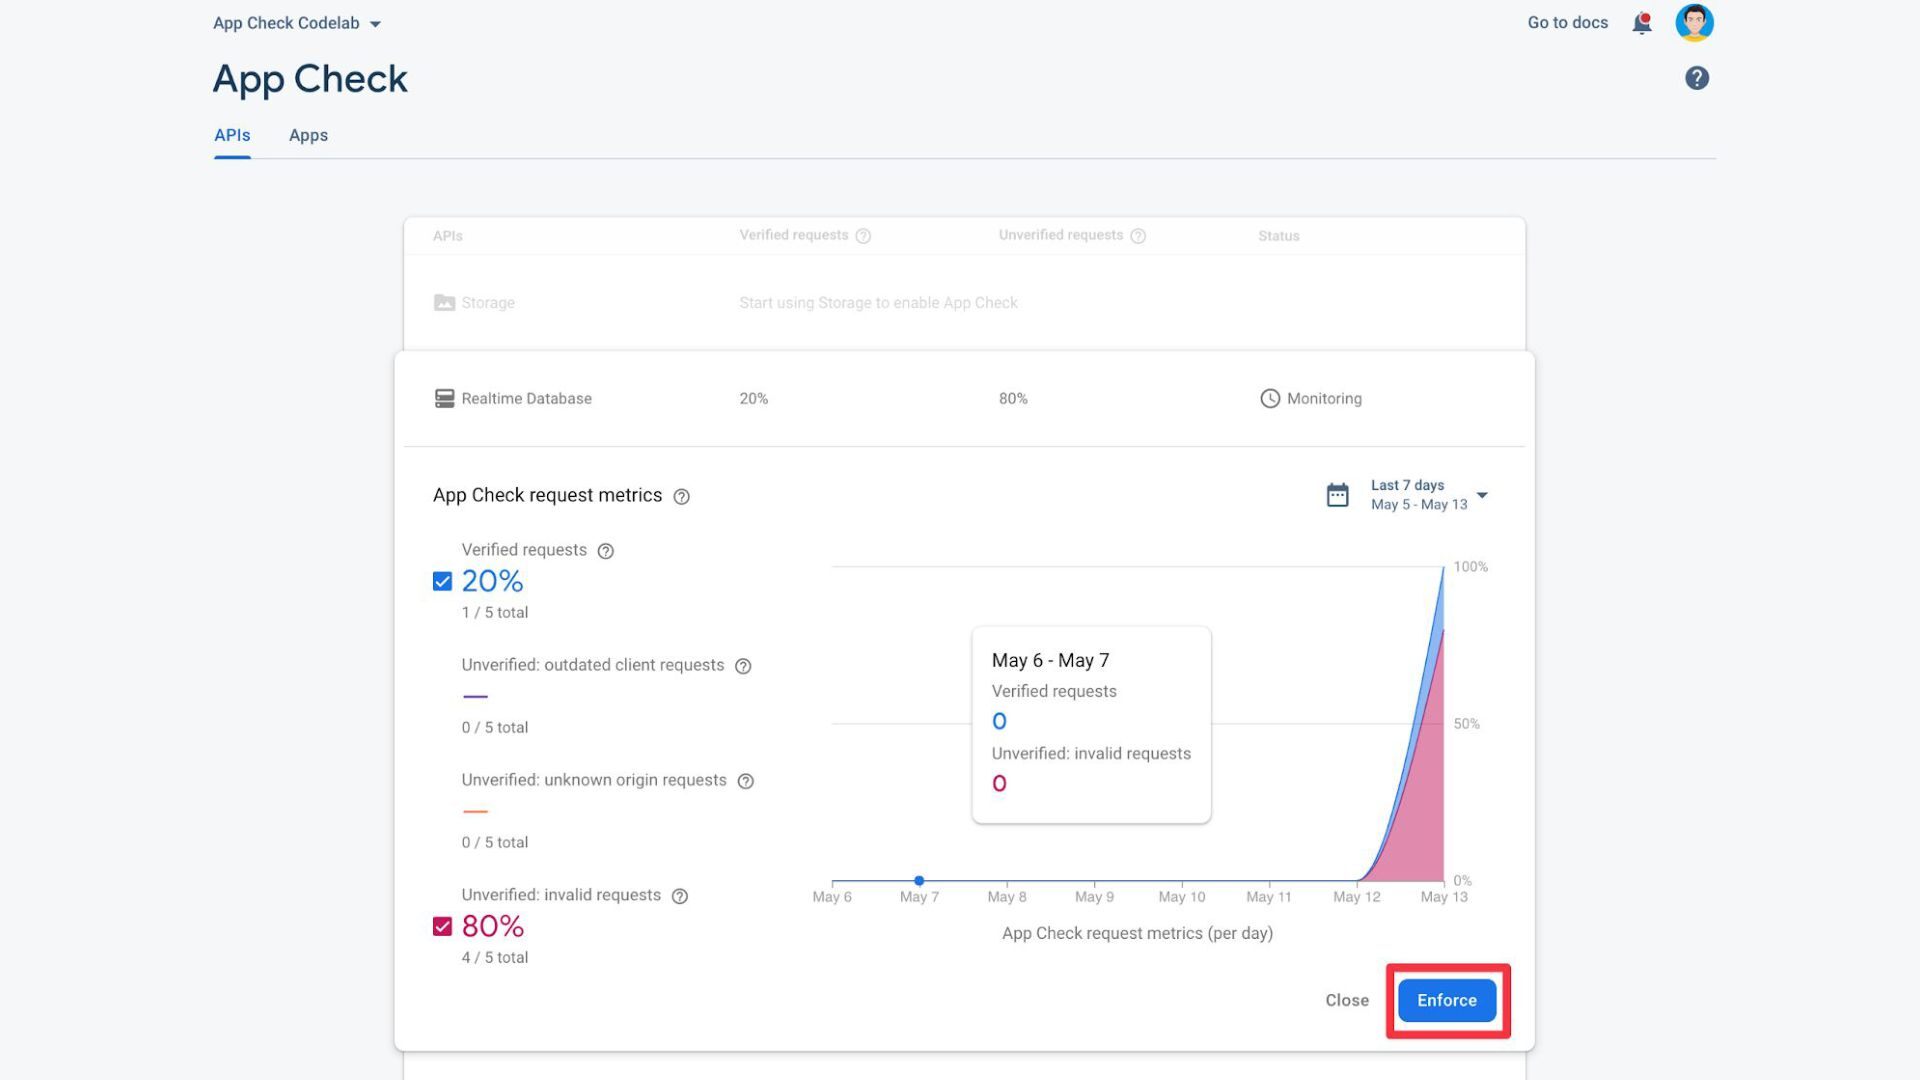Viewport: 1920px width, 1080px height.
Task: Switch to the Apps tab
Action: tap(308, 135)
